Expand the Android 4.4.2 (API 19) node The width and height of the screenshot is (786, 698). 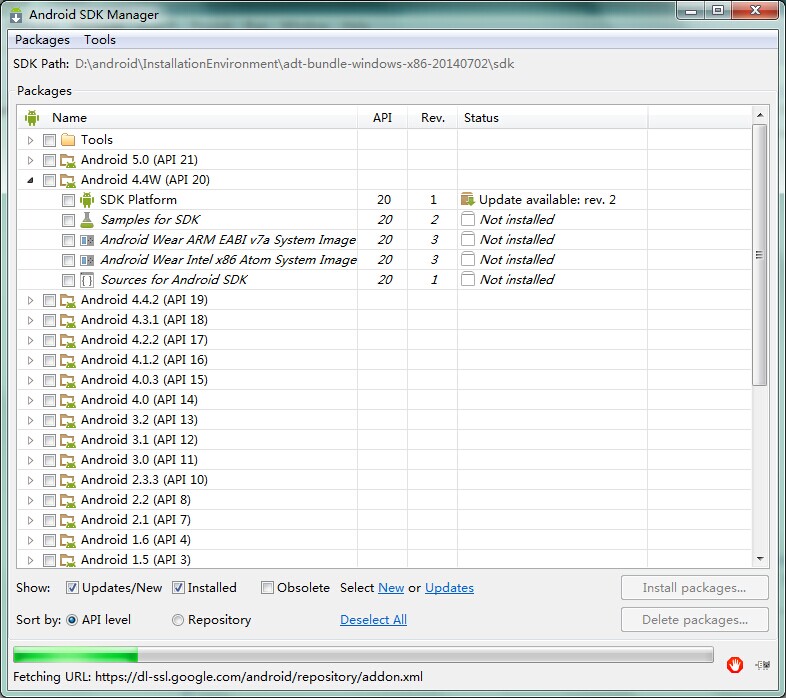point(31,300)
